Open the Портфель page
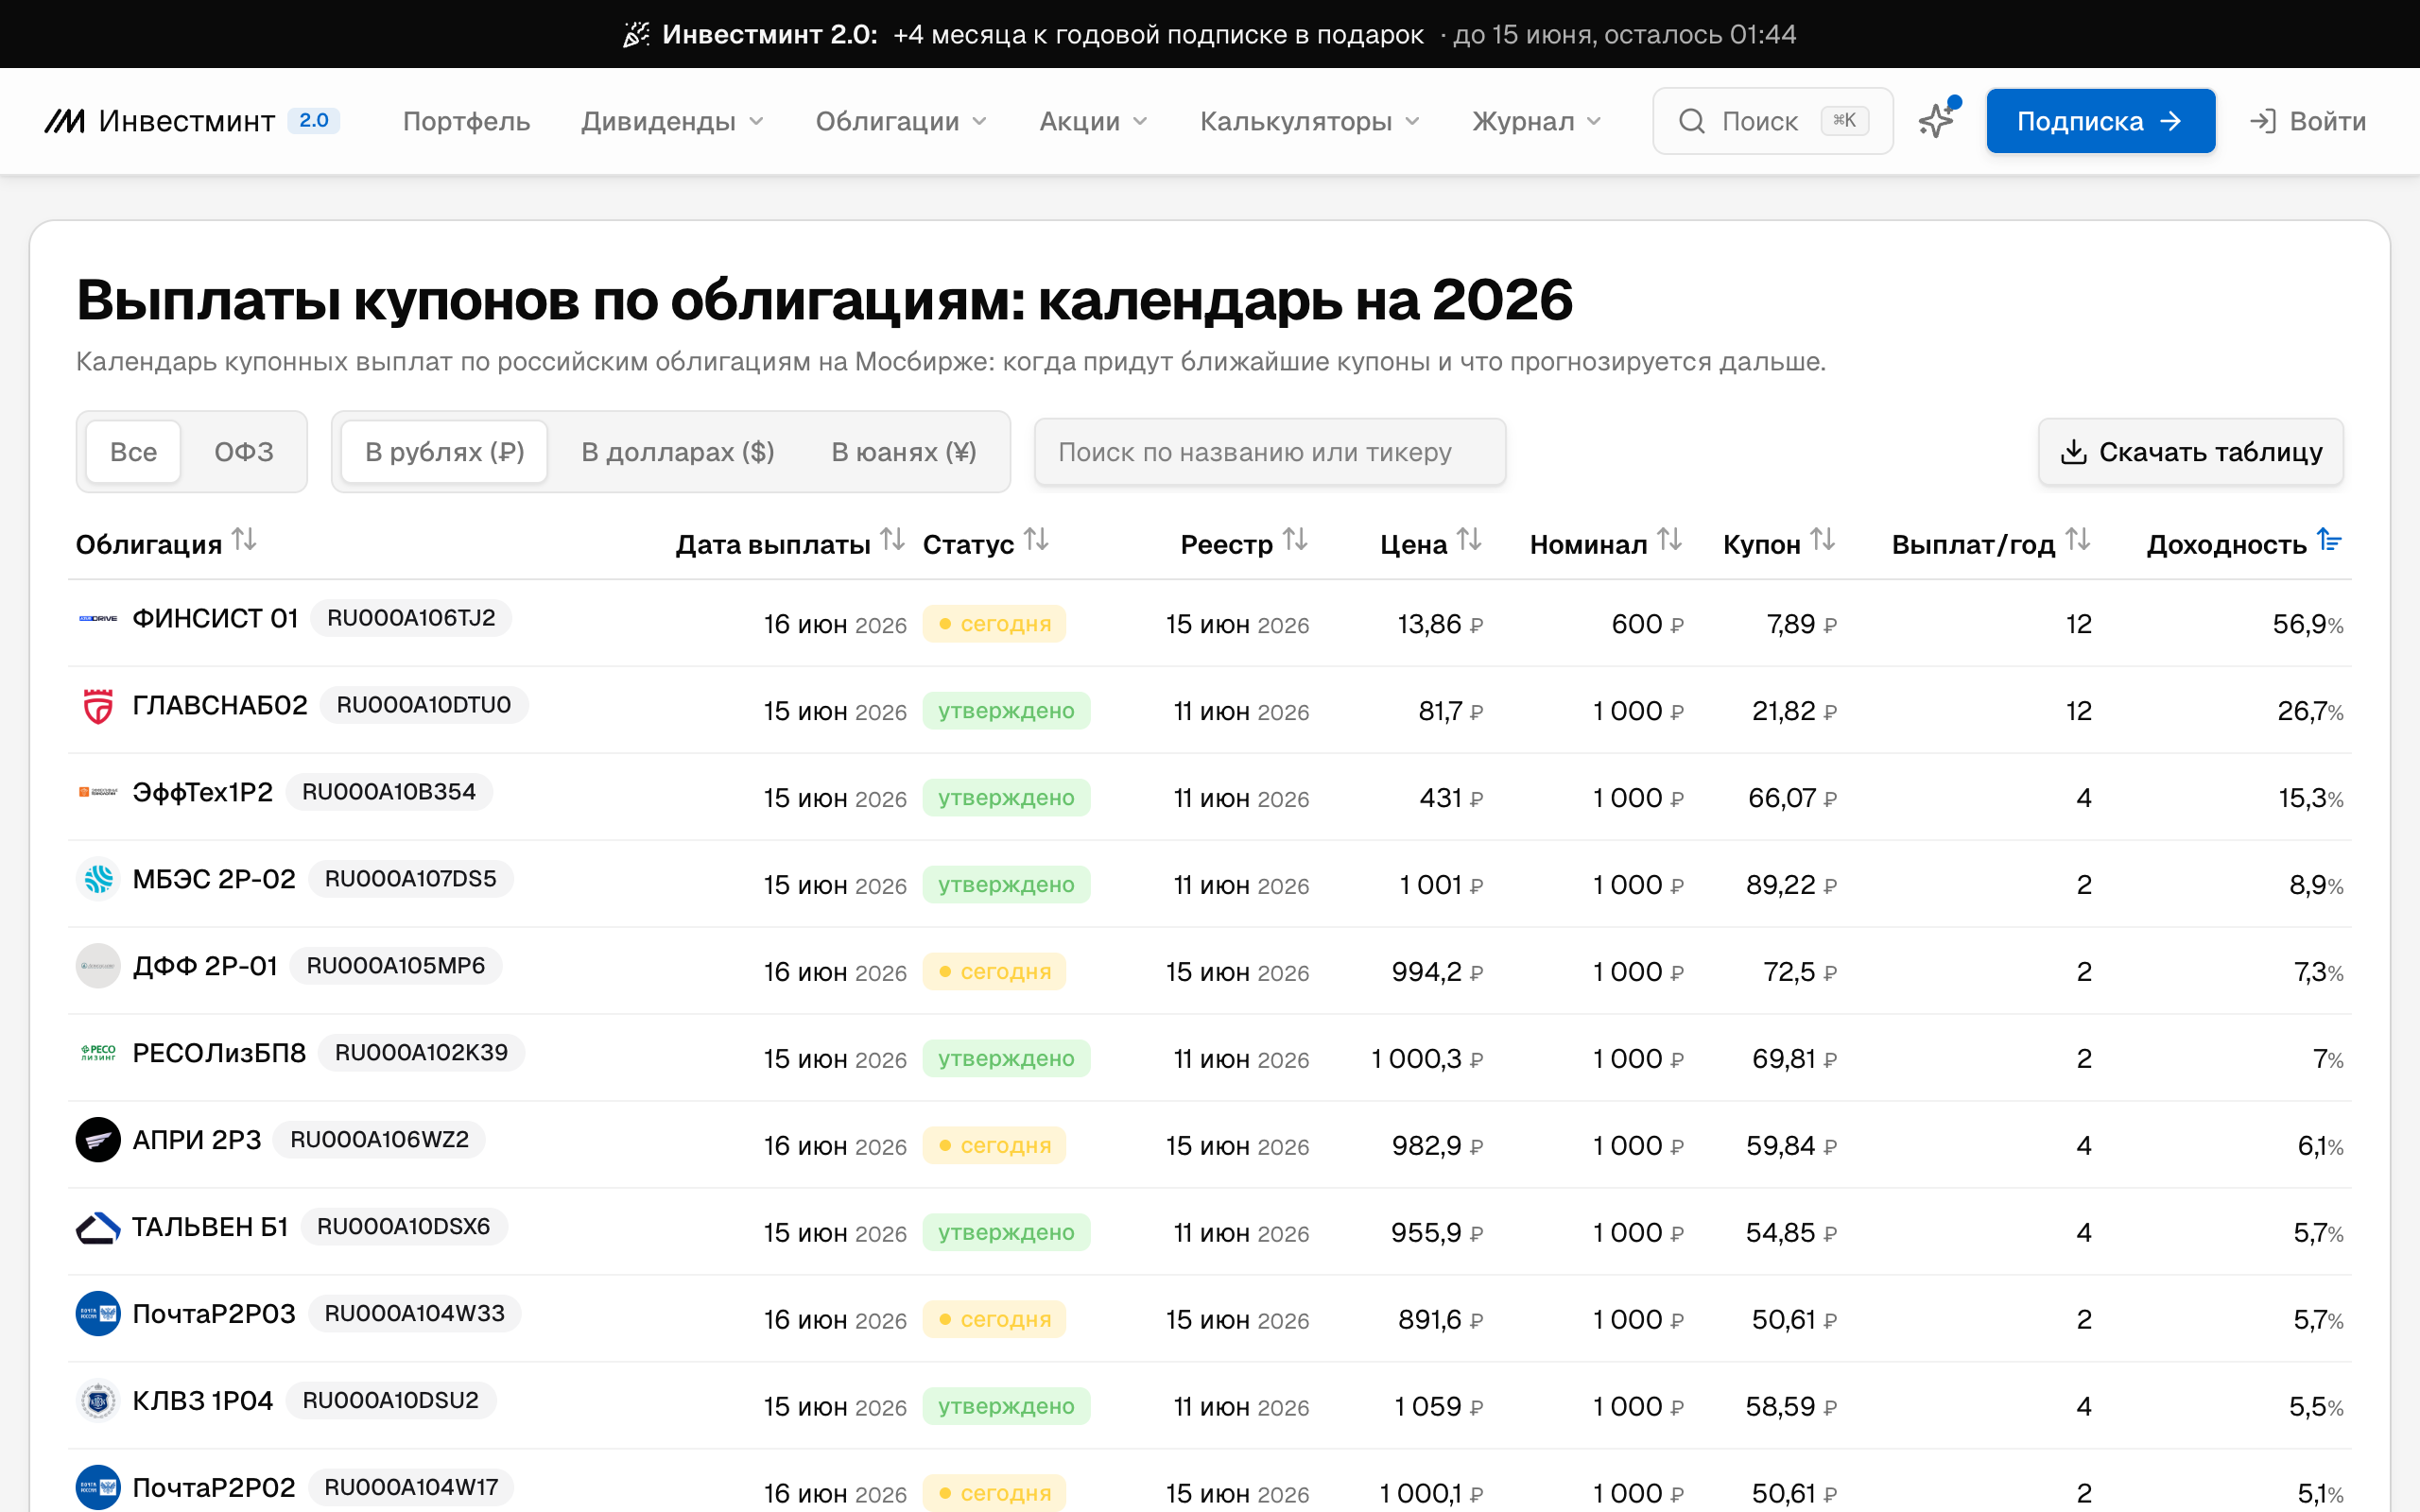Image resolution: width=2420 pixels, height=1512 pixels. pos(466,121)
